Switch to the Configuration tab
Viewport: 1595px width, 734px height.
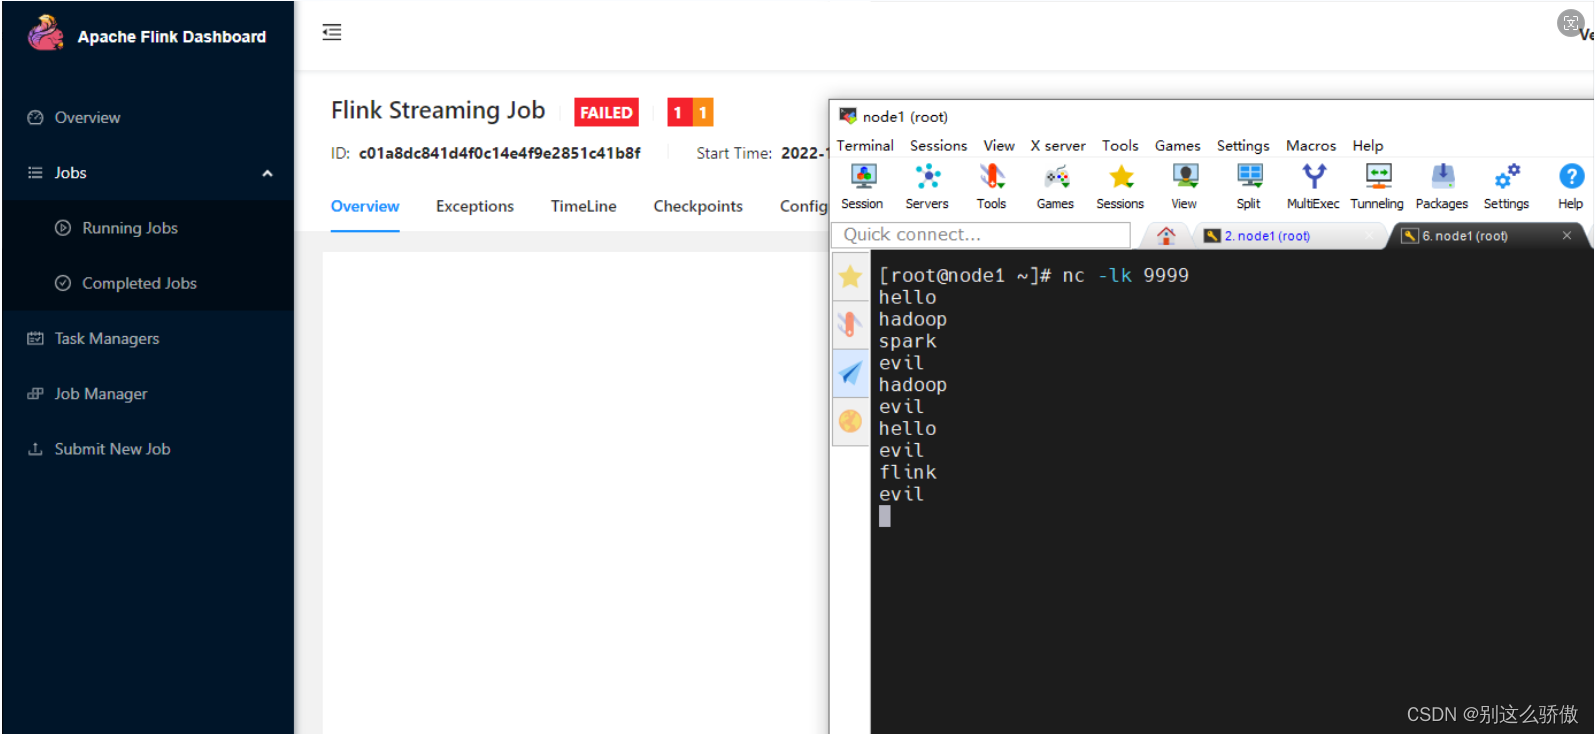[x=804, y=206]
